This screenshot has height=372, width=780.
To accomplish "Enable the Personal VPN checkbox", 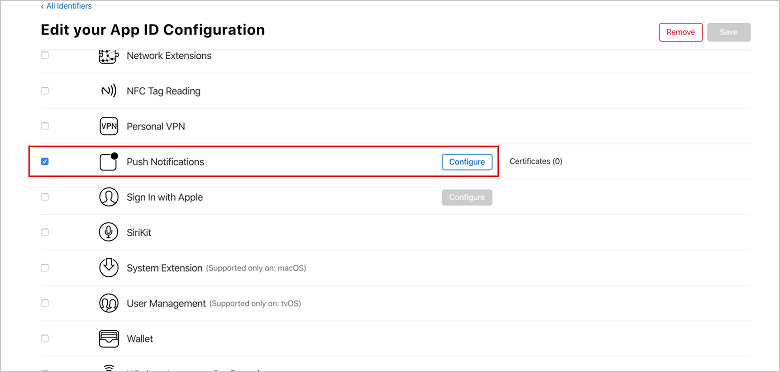I will click(45, 126).
